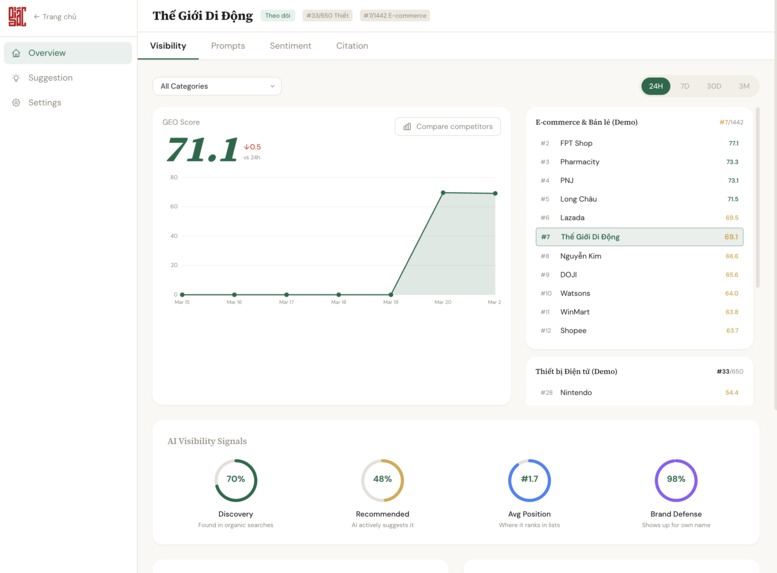Click the Thiết bị Điện tử (Demo) heading

coord(576,371)
